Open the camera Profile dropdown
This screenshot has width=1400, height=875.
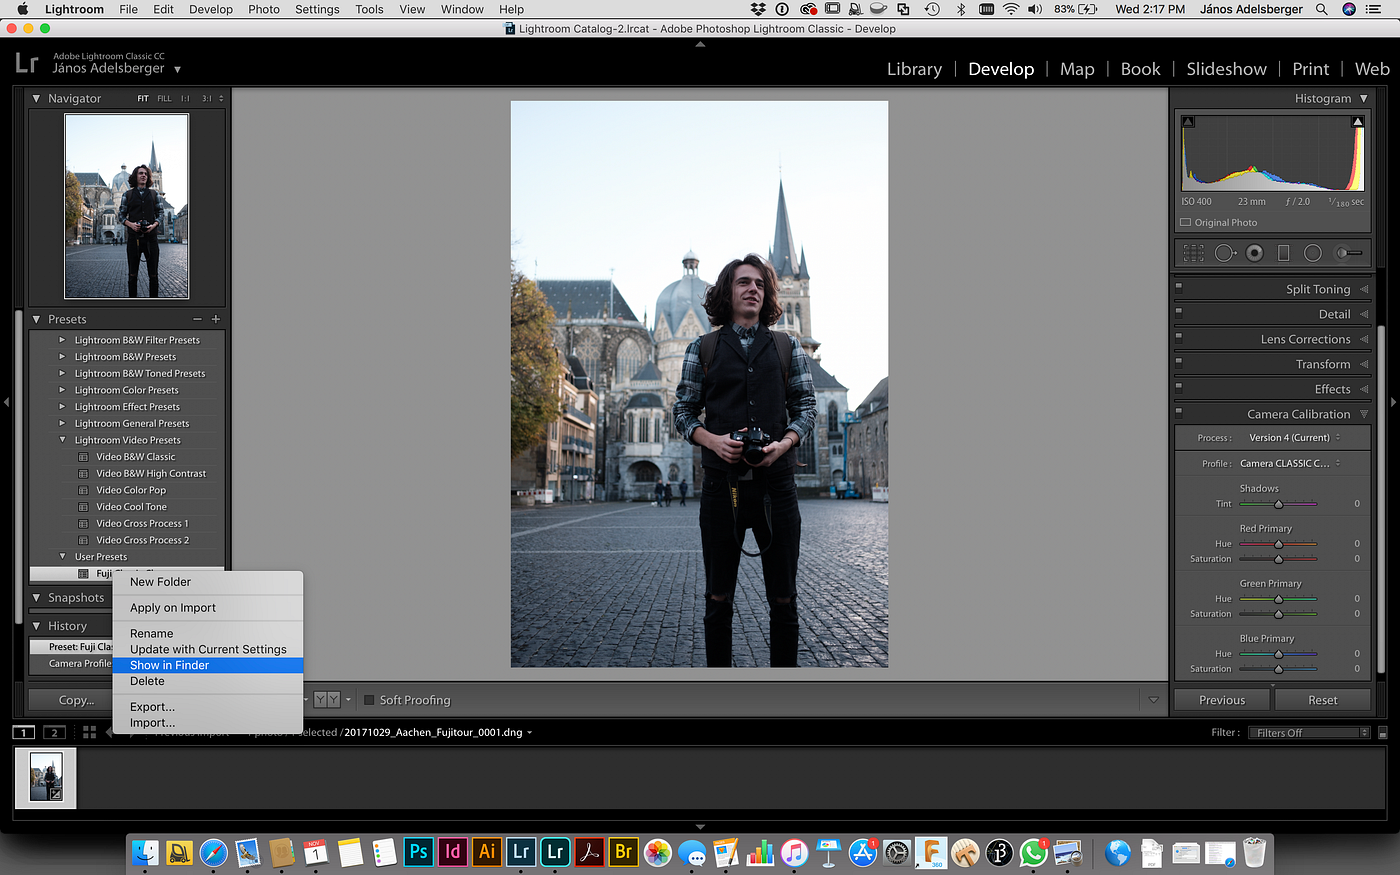[1291, 463]
